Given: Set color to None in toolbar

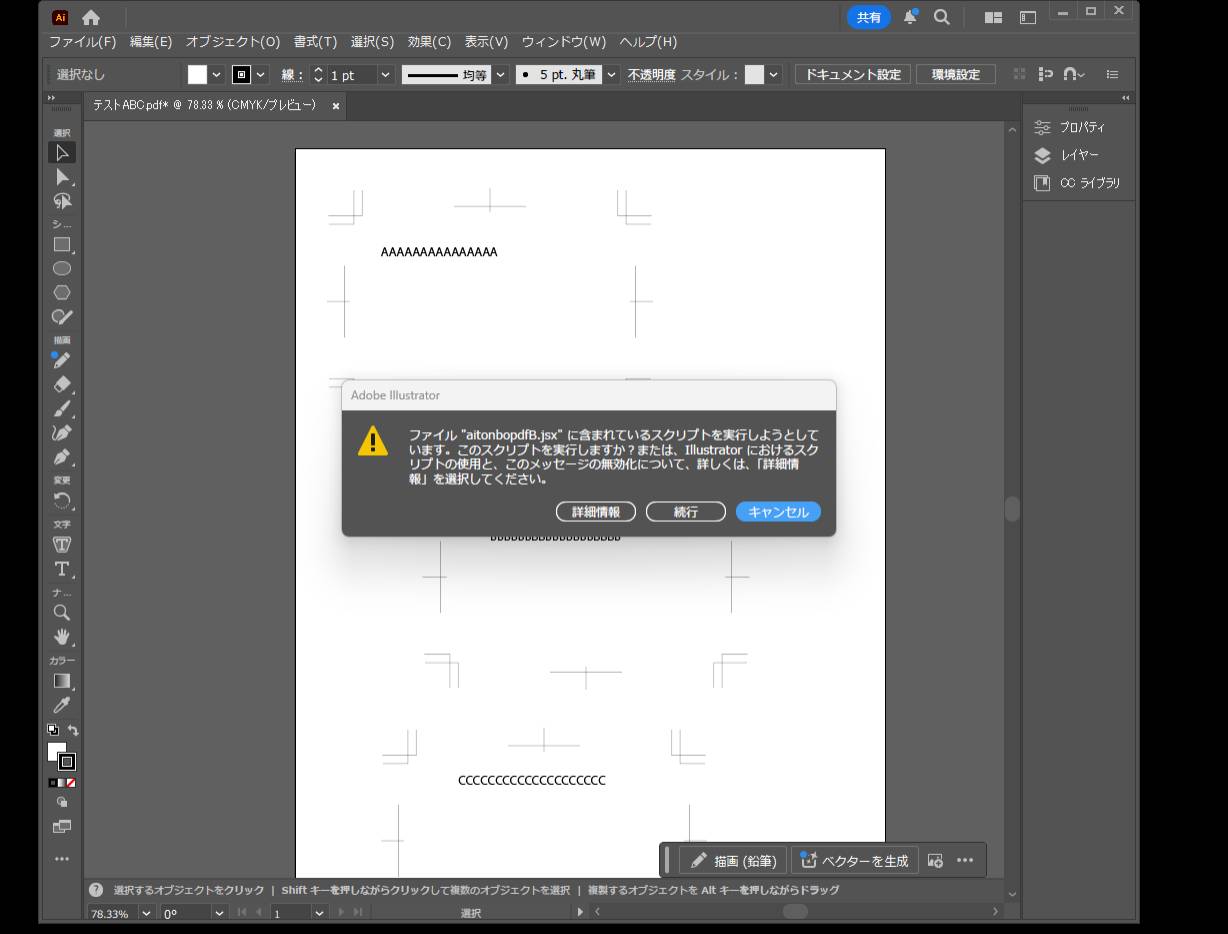Looking at the screenshot, I should point(71,783).
